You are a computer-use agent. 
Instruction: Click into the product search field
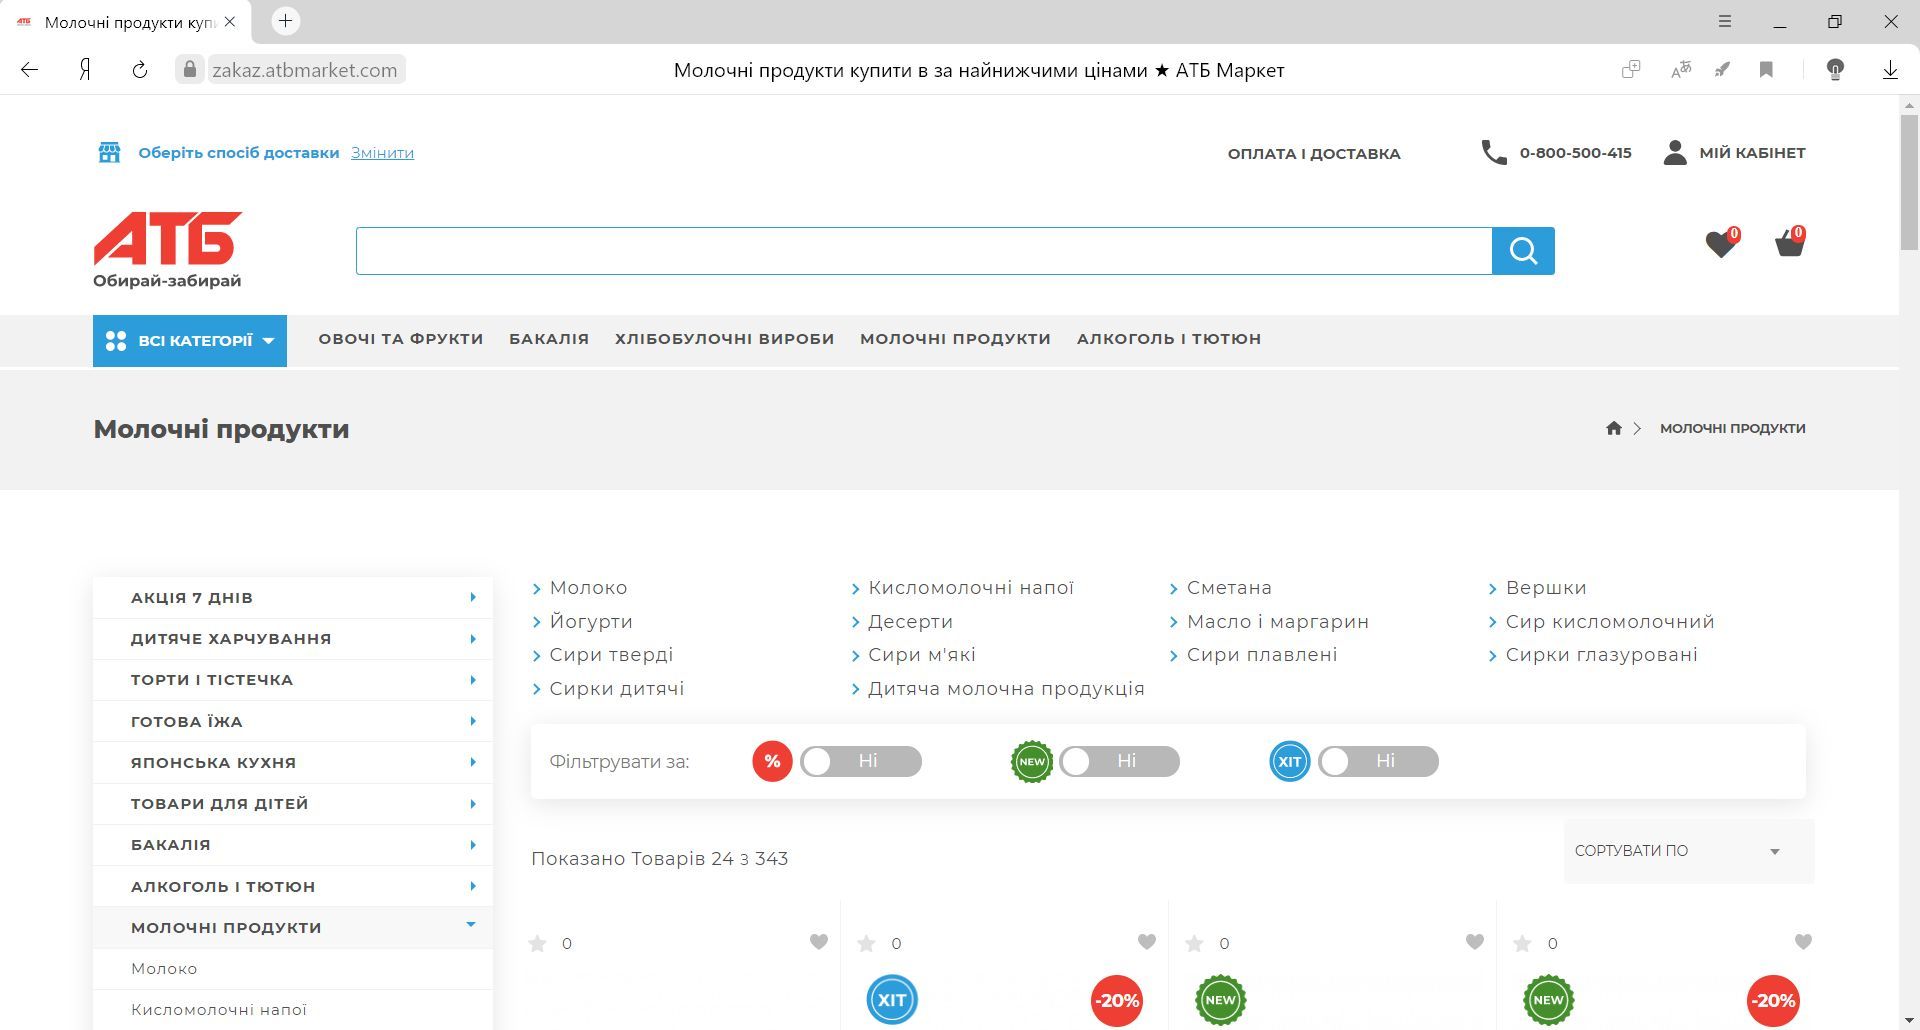[923, 250]
